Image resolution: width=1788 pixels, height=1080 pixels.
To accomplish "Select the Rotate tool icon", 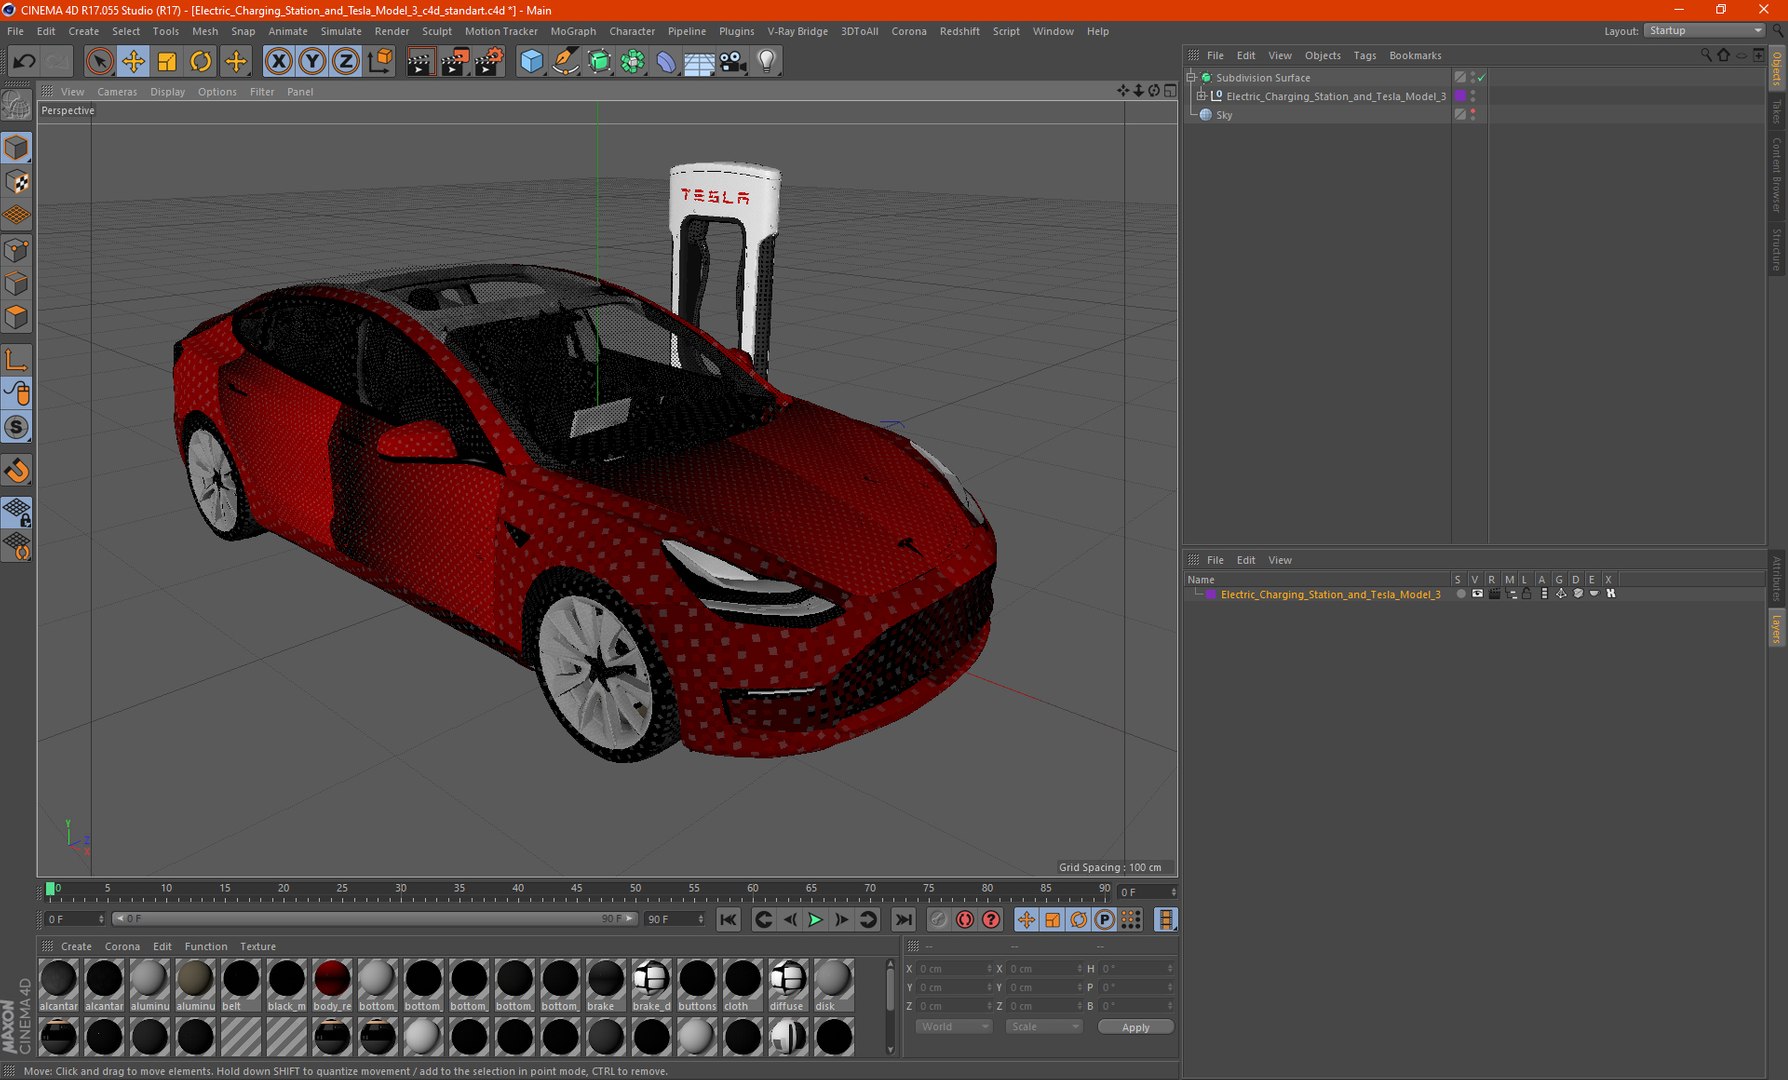I will click(201, 62).
